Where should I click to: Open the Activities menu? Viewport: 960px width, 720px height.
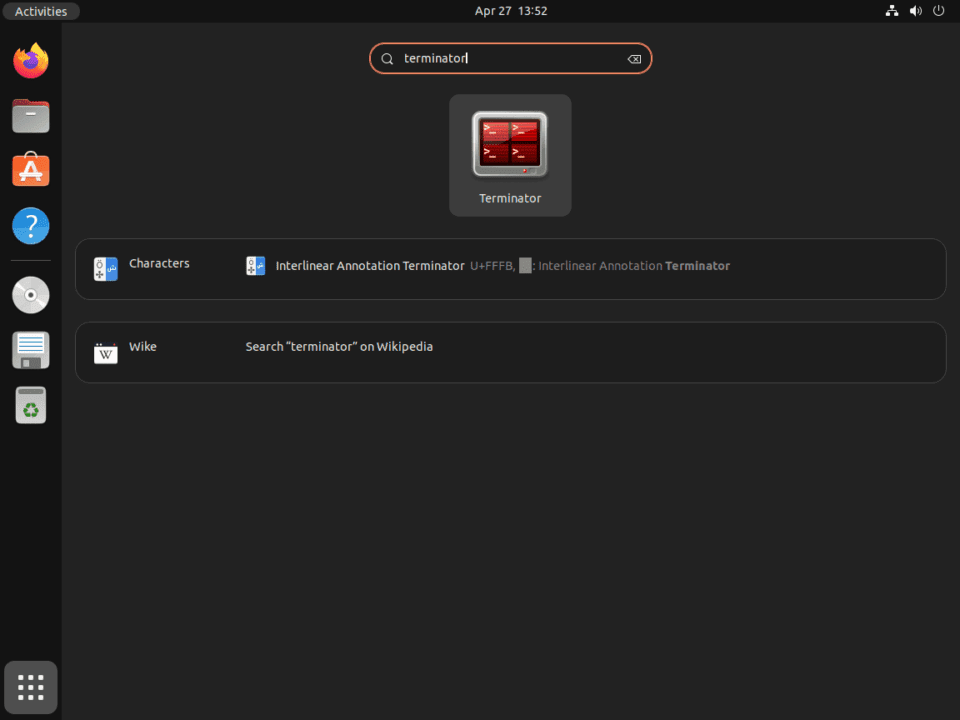coord(40,11)
